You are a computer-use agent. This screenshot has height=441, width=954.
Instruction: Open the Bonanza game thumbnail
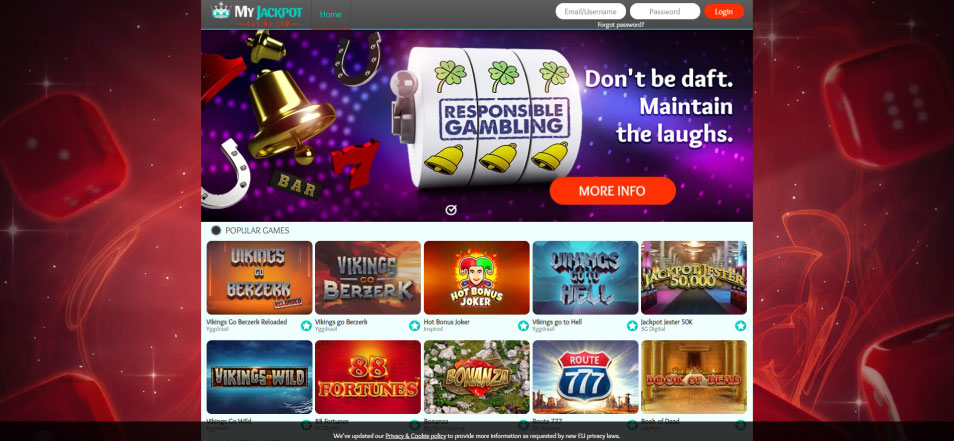476,377
